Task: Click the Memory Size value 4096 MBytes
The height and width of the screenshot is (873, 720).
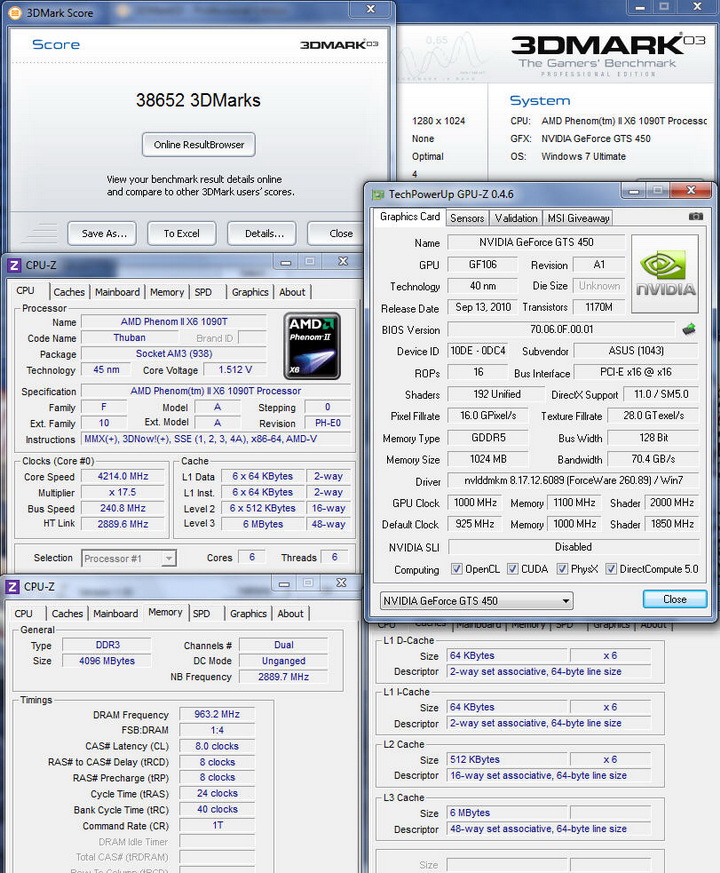Action: [x=107, y=661]
